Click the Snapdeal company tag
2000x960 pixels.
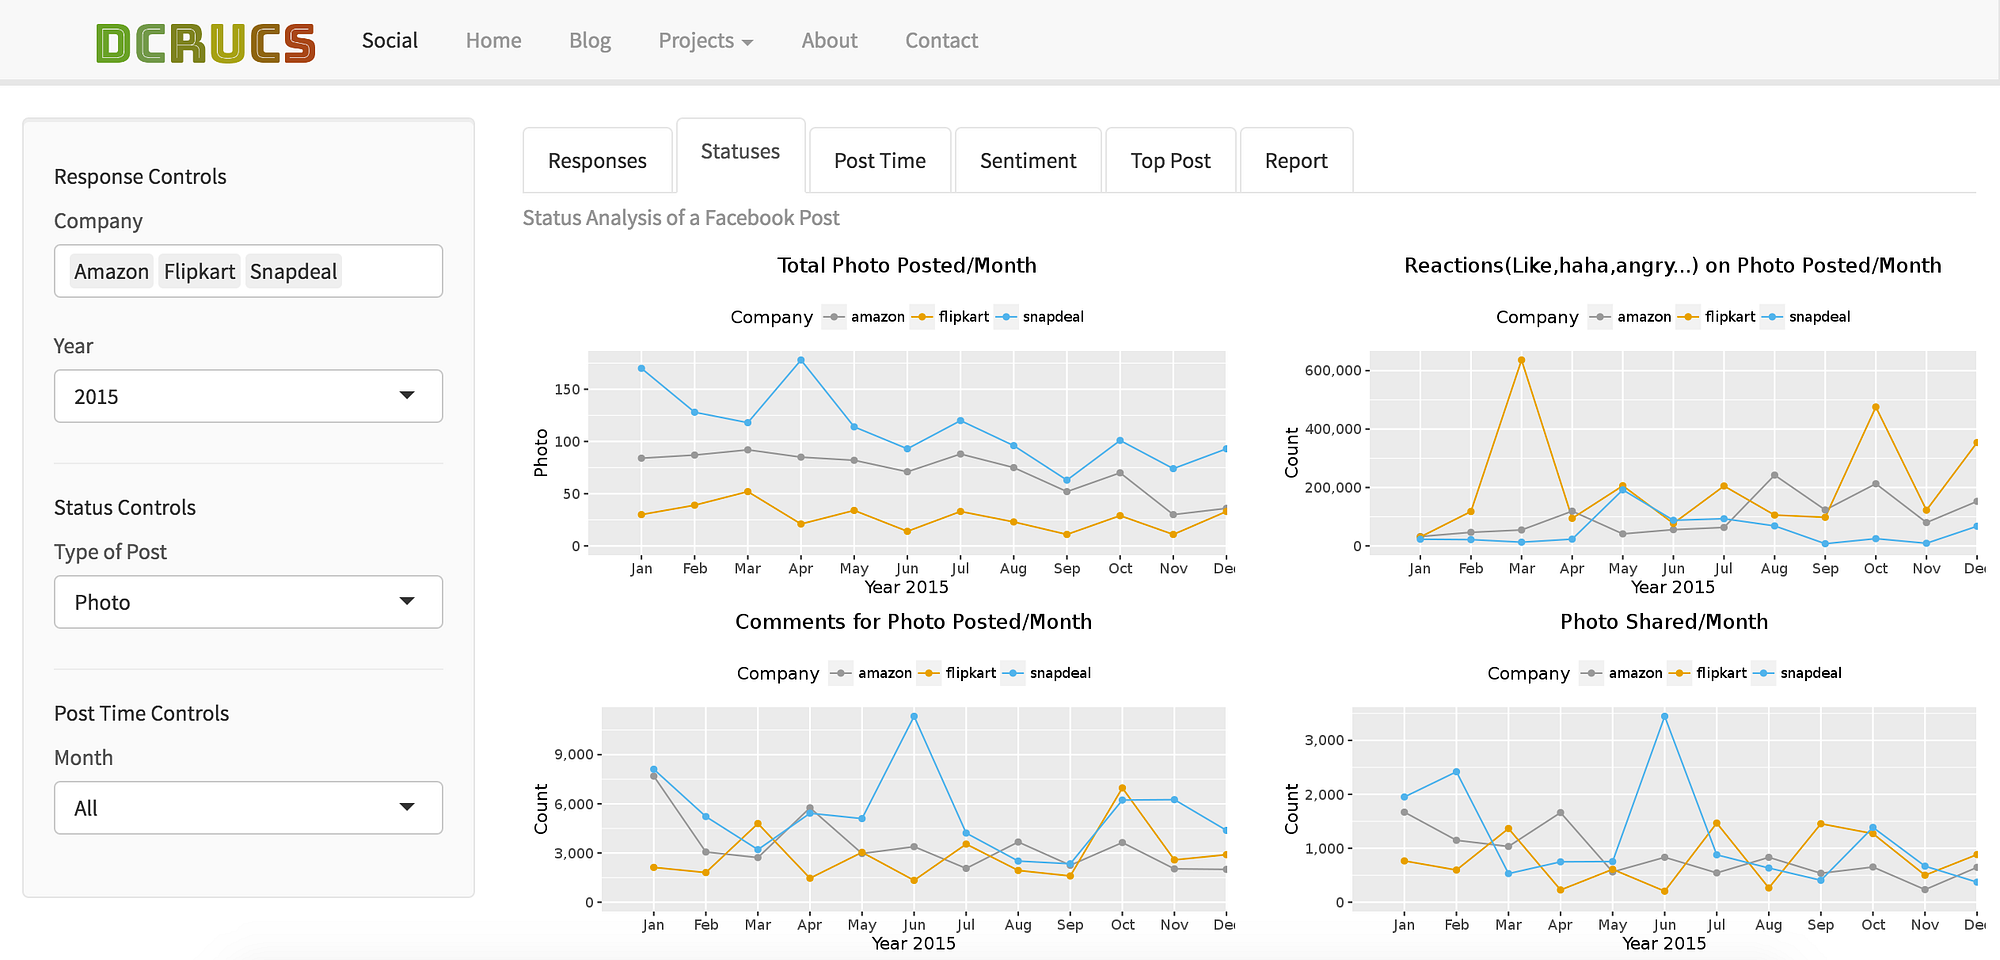(293, 272)
